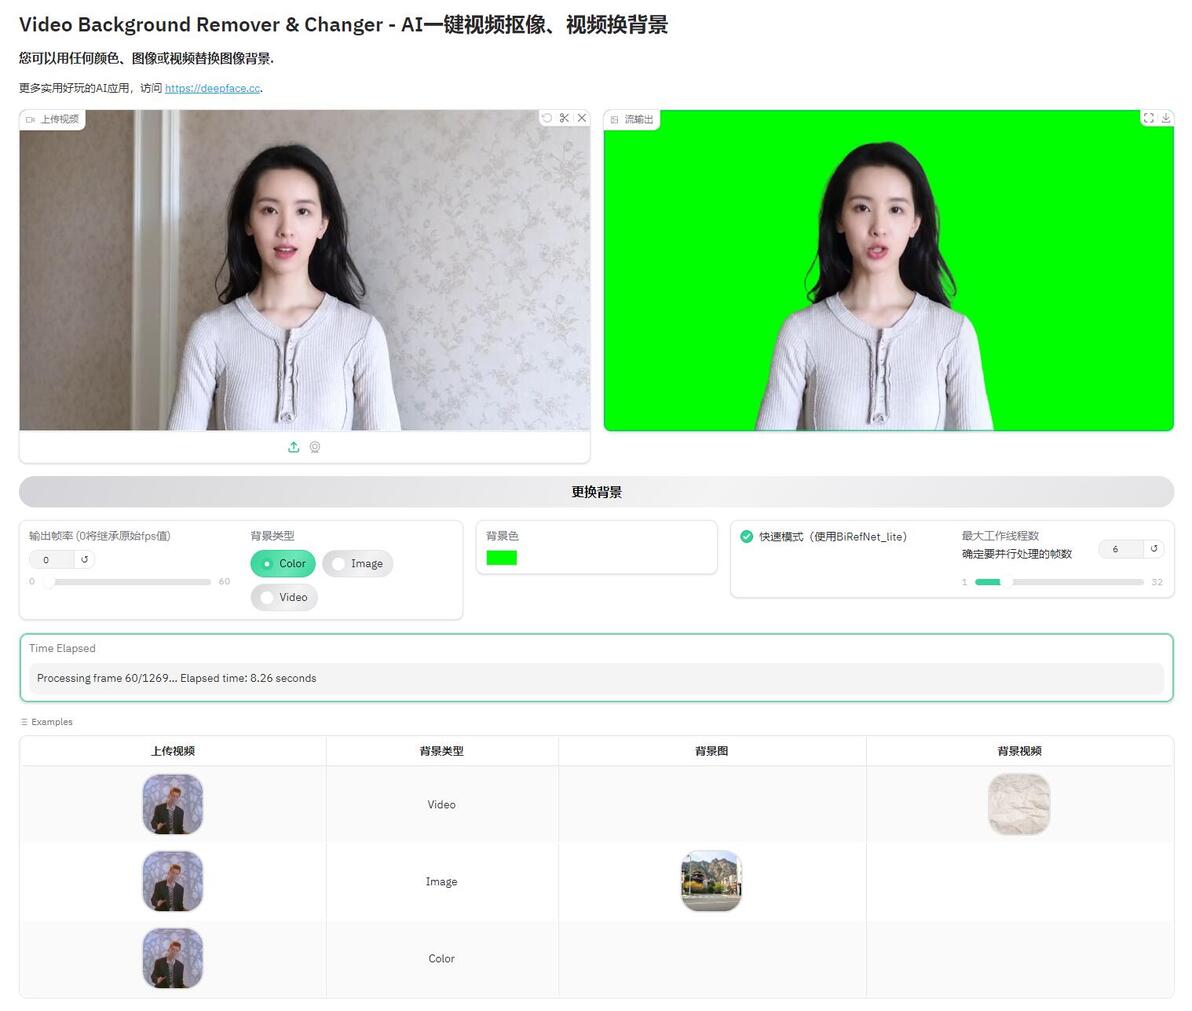Click the street scene background image thumbnail

(712, 881)
